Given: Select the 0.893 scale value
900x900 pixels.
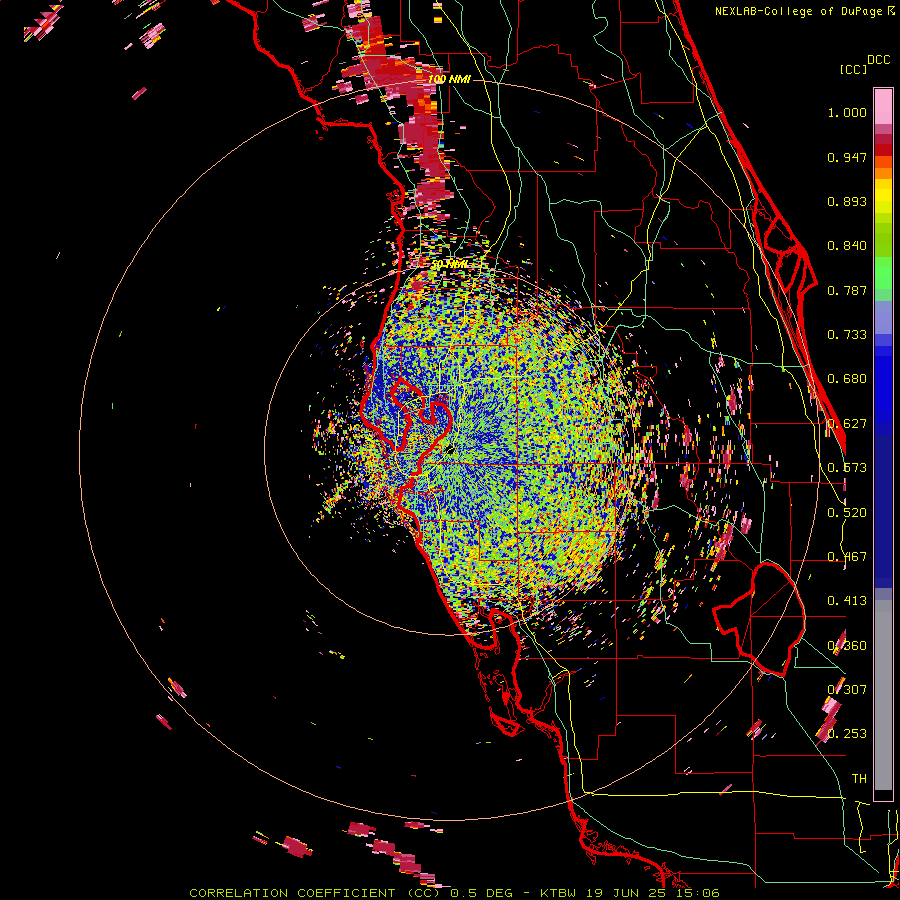Looking at the screenshot, I should (x=847, y=201).
